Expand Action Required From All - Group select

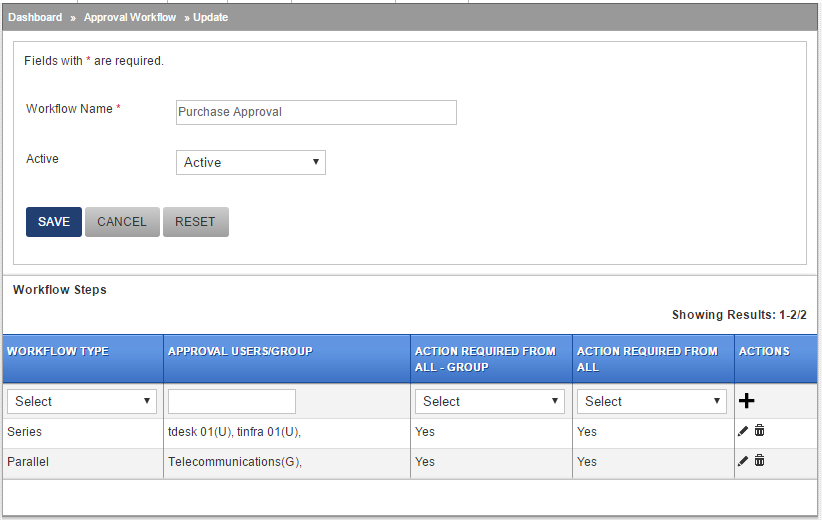pos(490,402)
